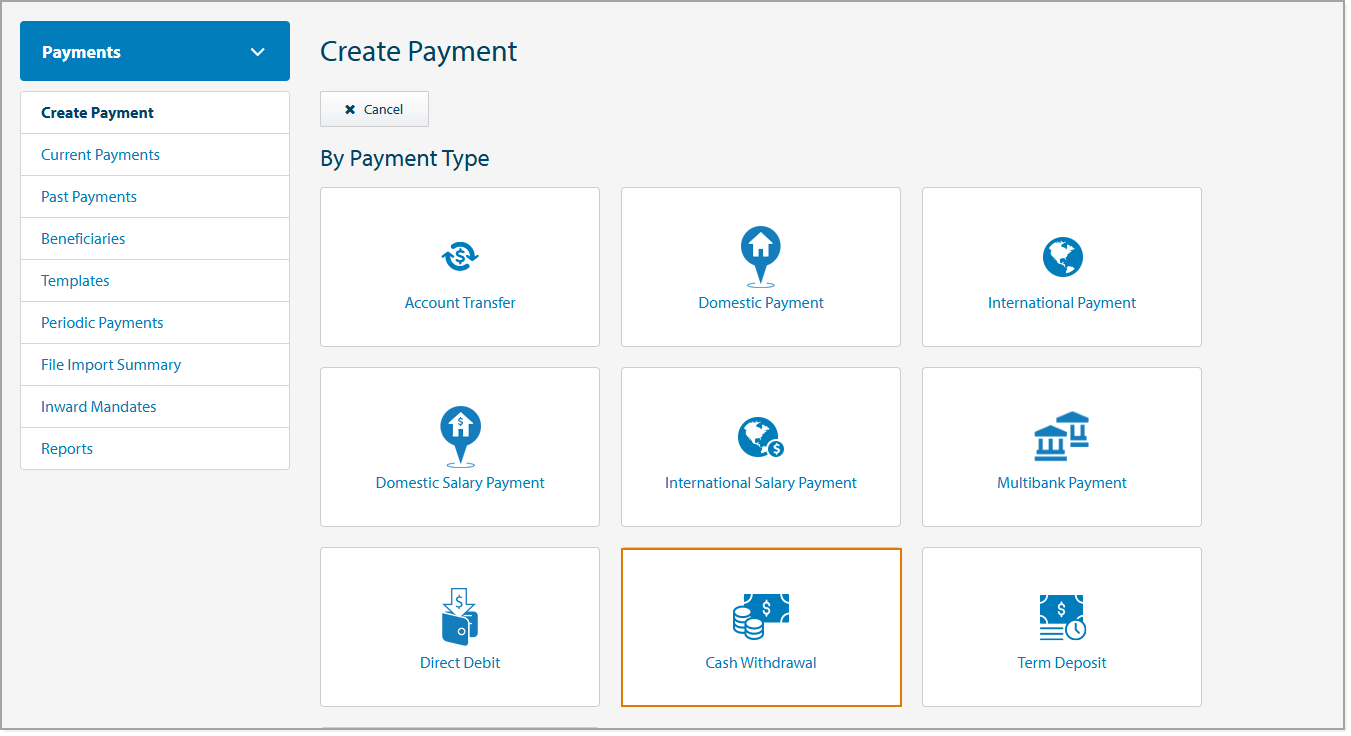Open Domestic Salary Payment
The image size is (1351, 736).
point(459,447)
